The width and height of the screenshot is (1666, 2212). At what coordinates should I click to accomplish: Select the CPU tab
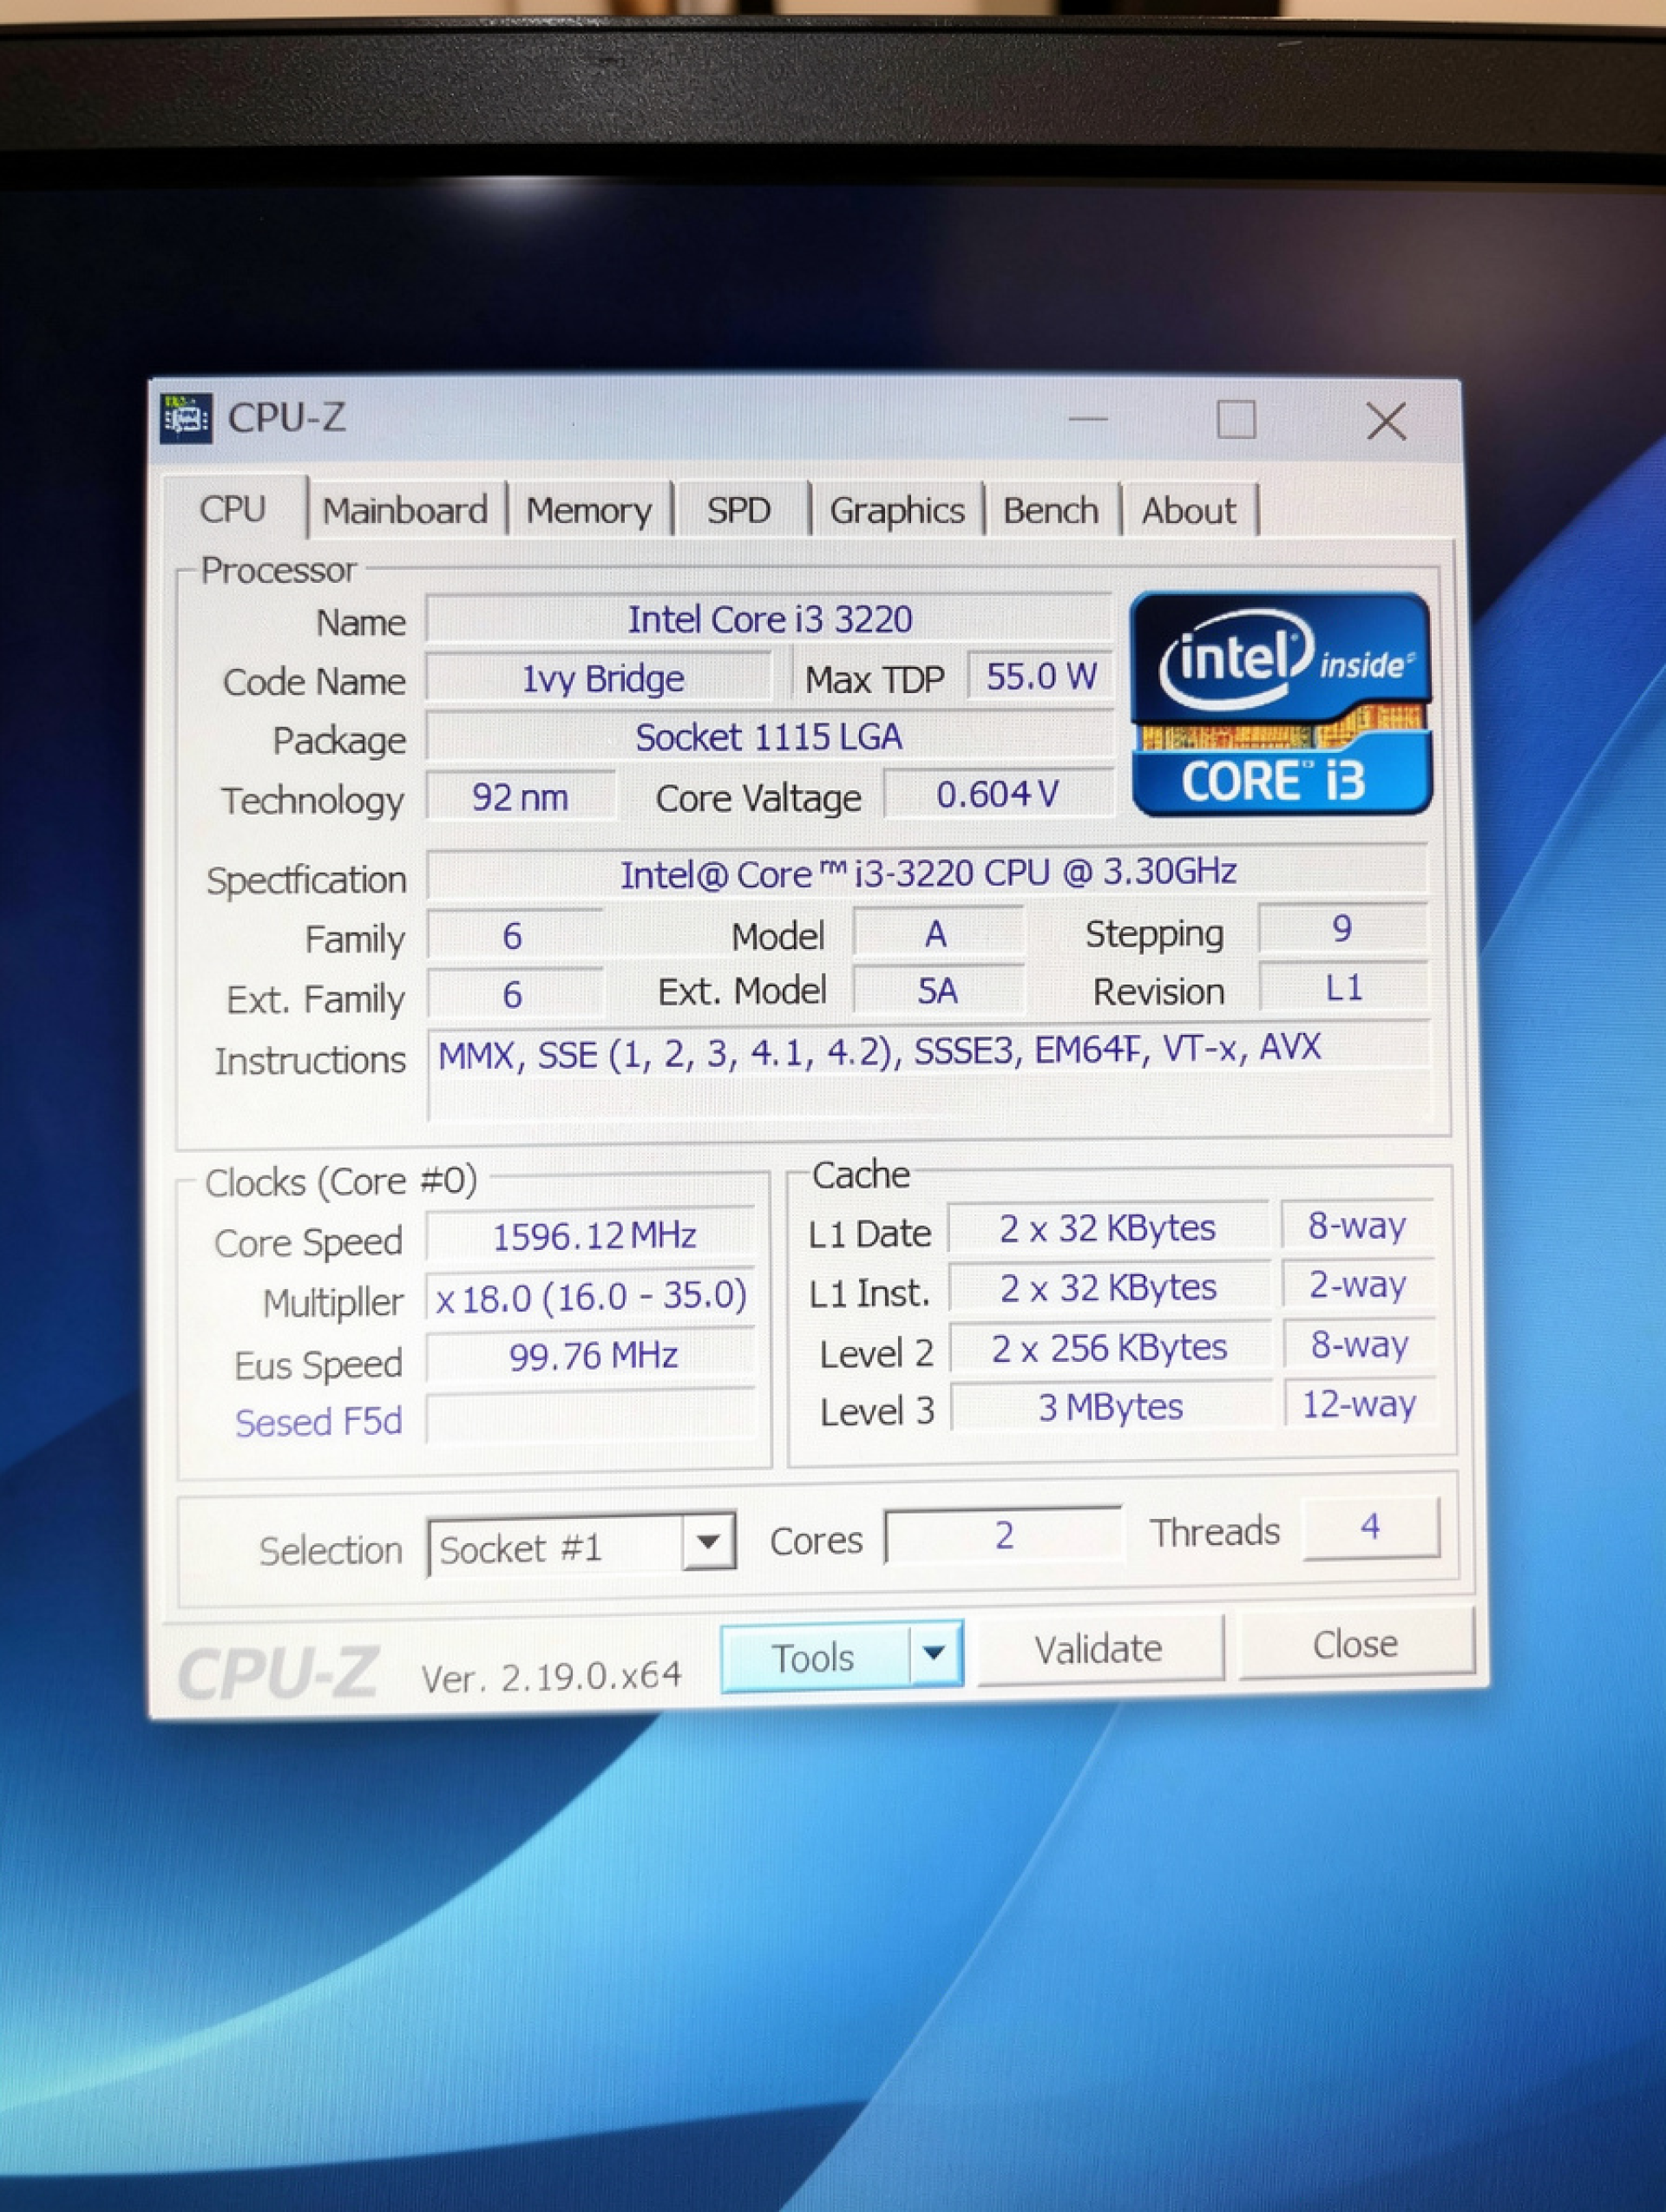point(233,509)
